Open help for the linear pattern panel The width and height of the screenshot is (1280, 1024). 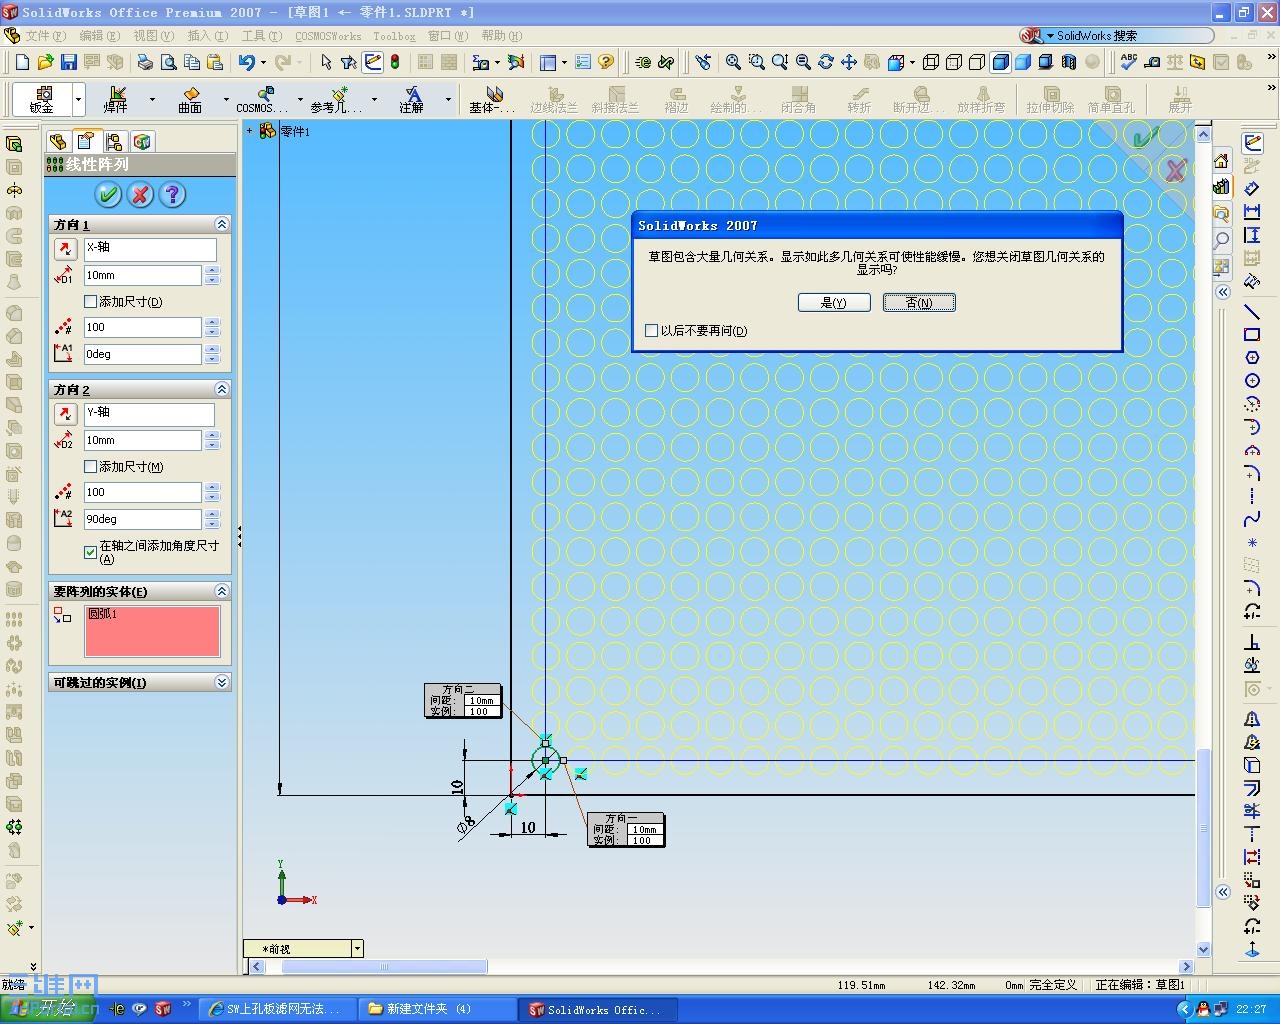(x=173, y=195)
